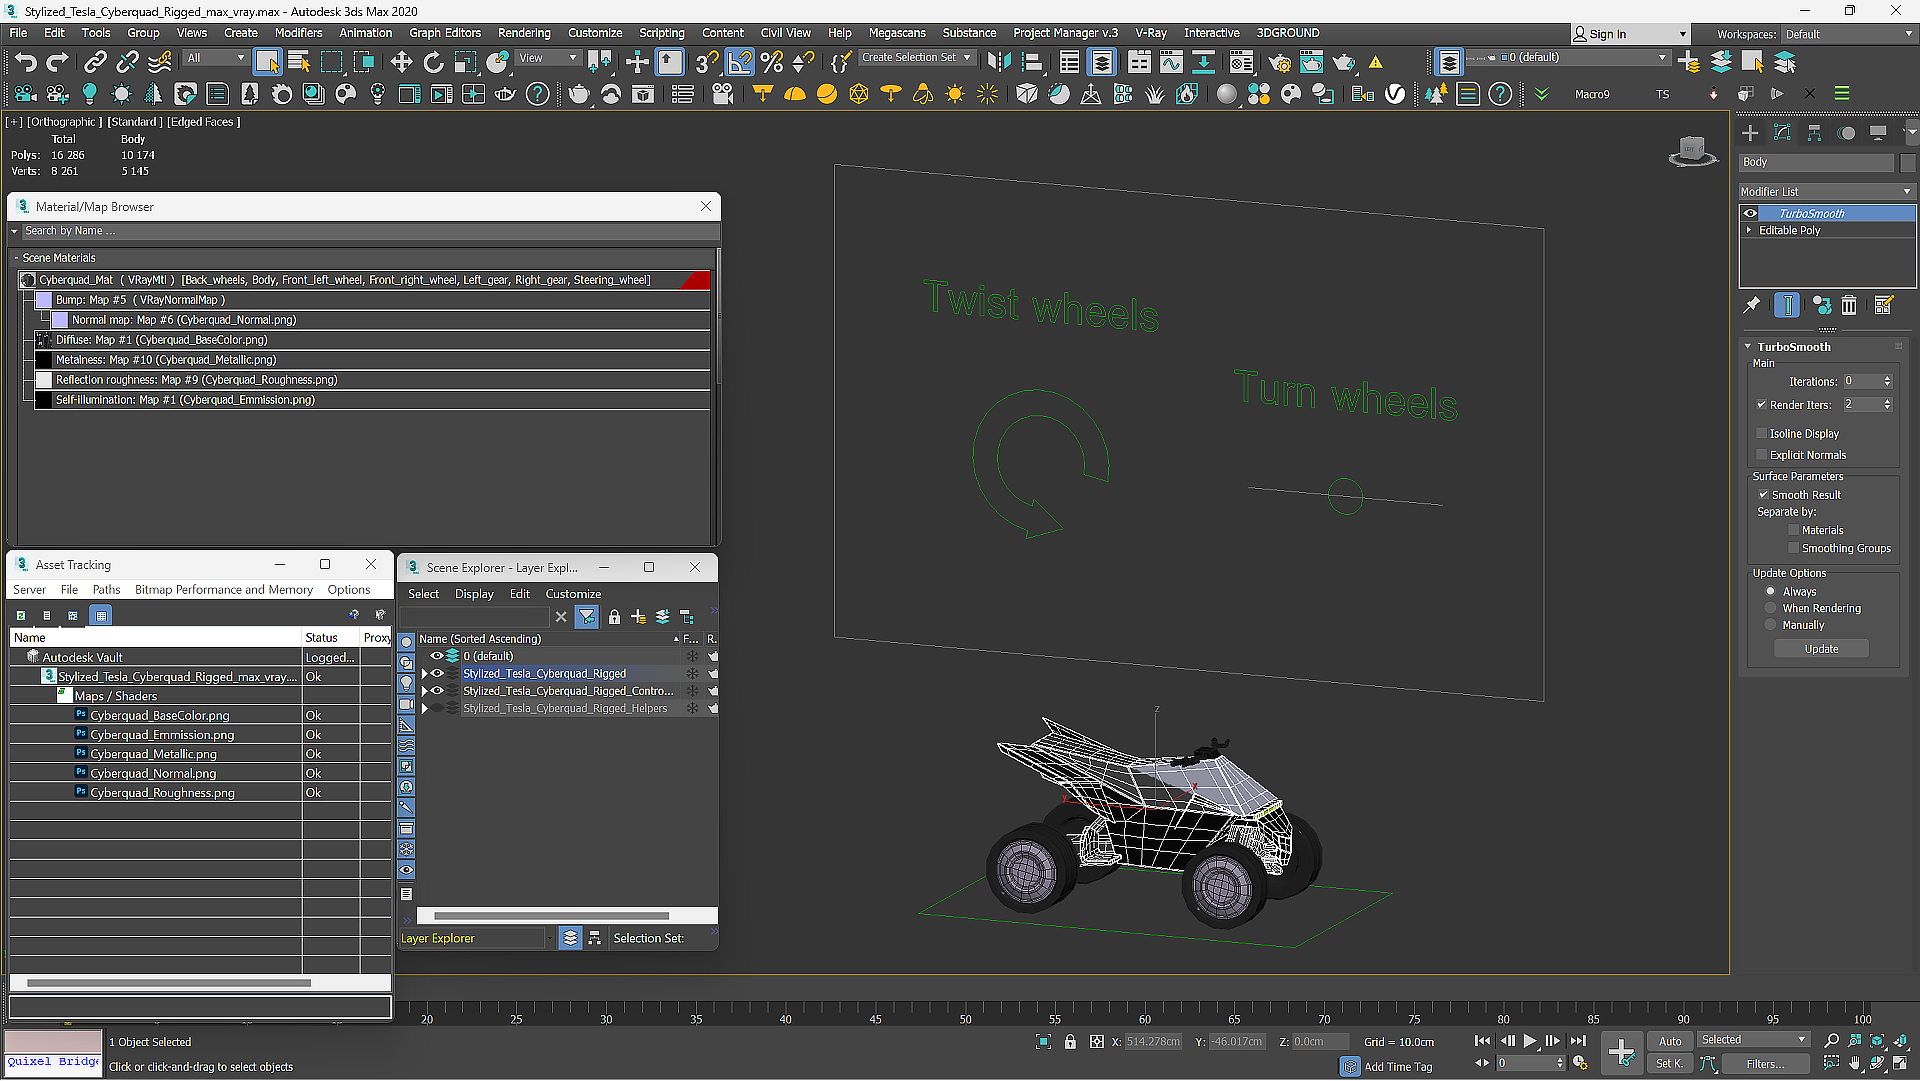The image size is (1920, 1081).
Task: Click the Mirror tool icon
Action: pyautogui.click(x=999, y=62)
